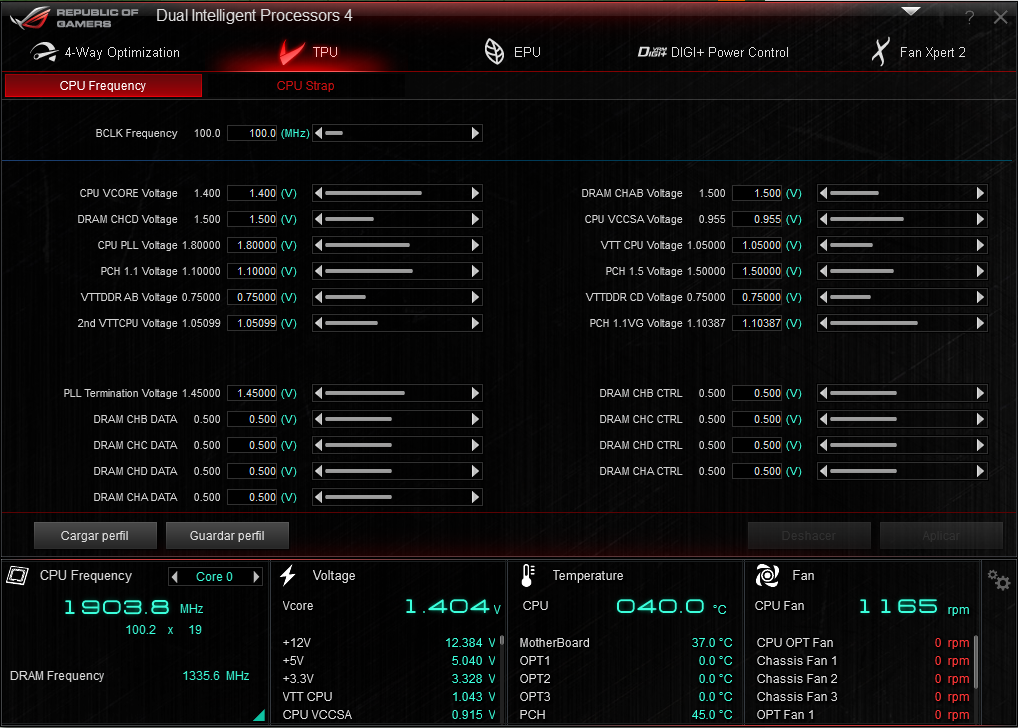Increase DRAM CHCD Voltage right arrow

pos(475,220)
